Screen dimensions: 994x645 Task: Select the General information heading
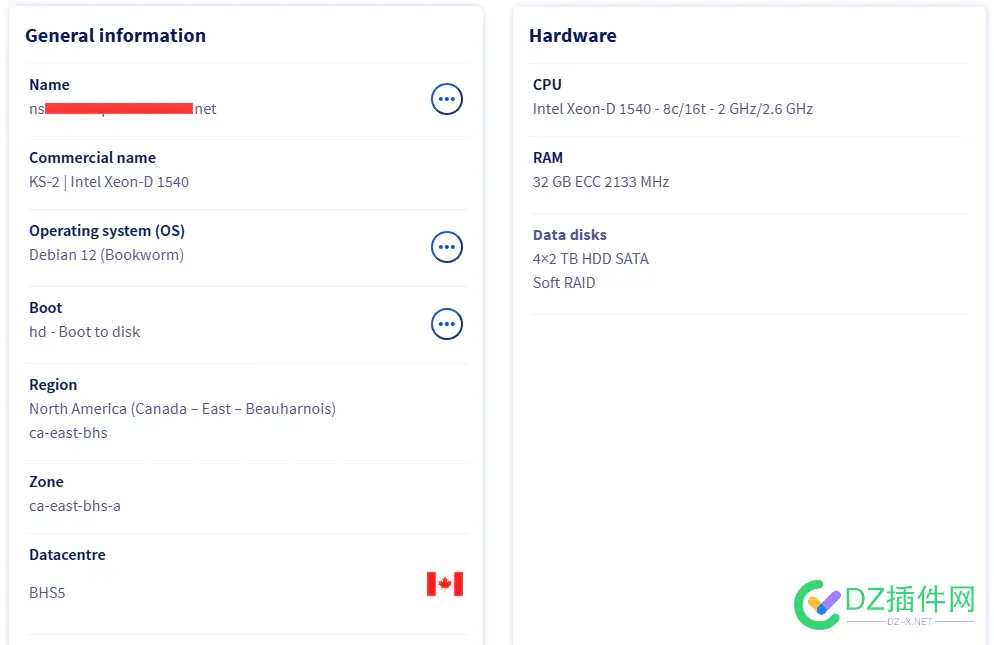115,36
